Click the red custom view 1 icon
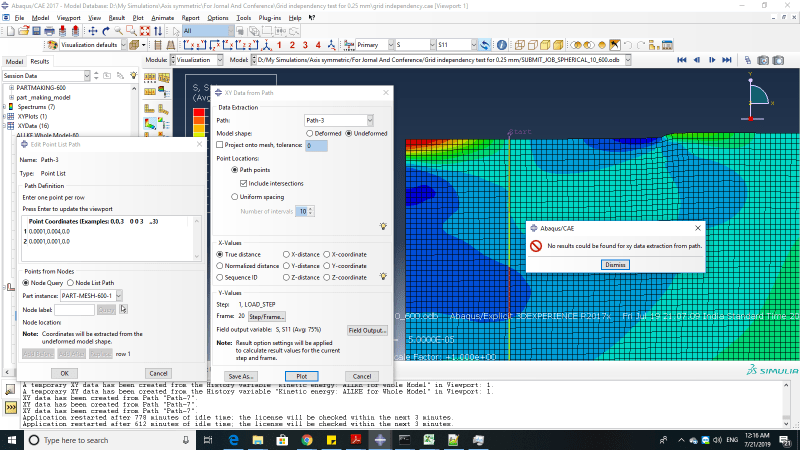Image resolution: width=800 pixels, height=450 pixels. tap(279, 45)
